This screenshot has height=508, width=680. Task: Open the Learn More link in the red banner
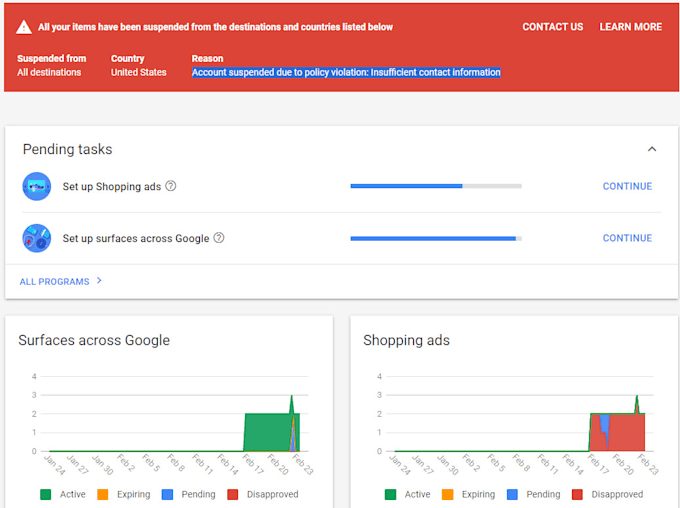tap(631, 27)
